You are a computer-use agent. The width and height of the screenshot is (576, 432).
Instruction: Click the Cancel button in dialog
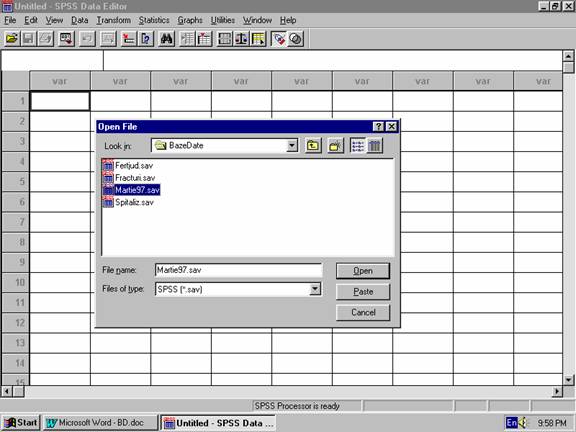363,312
